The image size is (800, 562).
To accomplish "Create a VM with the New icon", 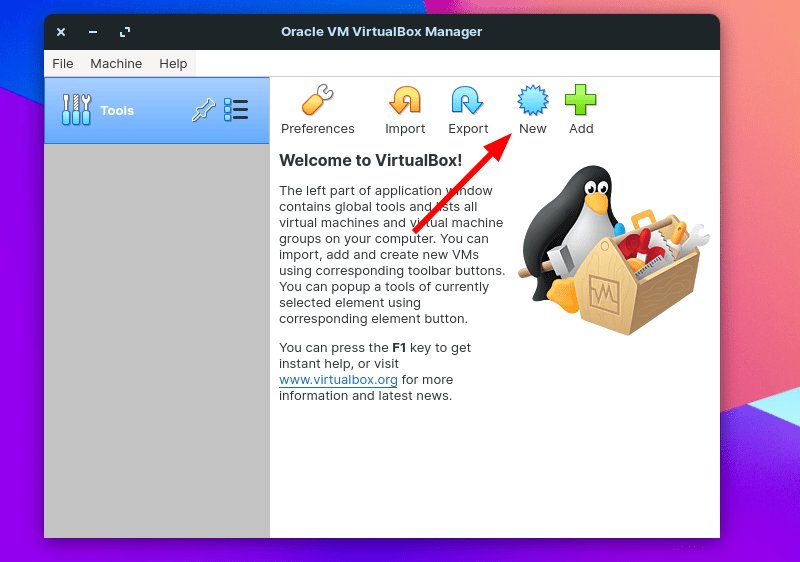I will tap(532, 102).
